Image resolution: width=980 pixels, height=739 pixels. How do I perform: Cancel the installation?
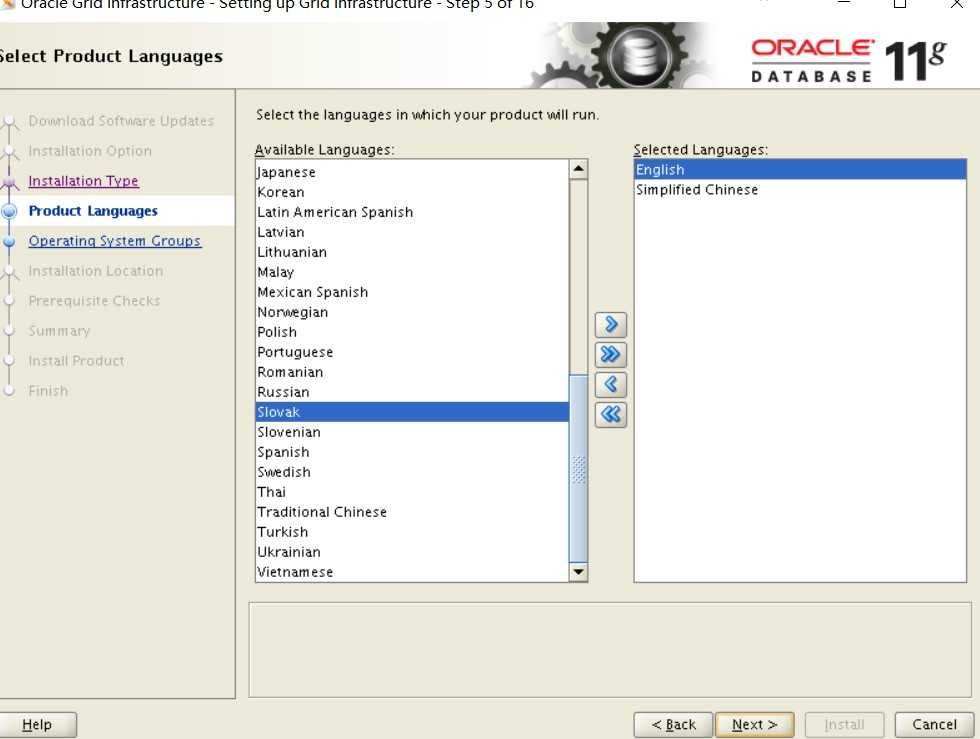(934, 725)
